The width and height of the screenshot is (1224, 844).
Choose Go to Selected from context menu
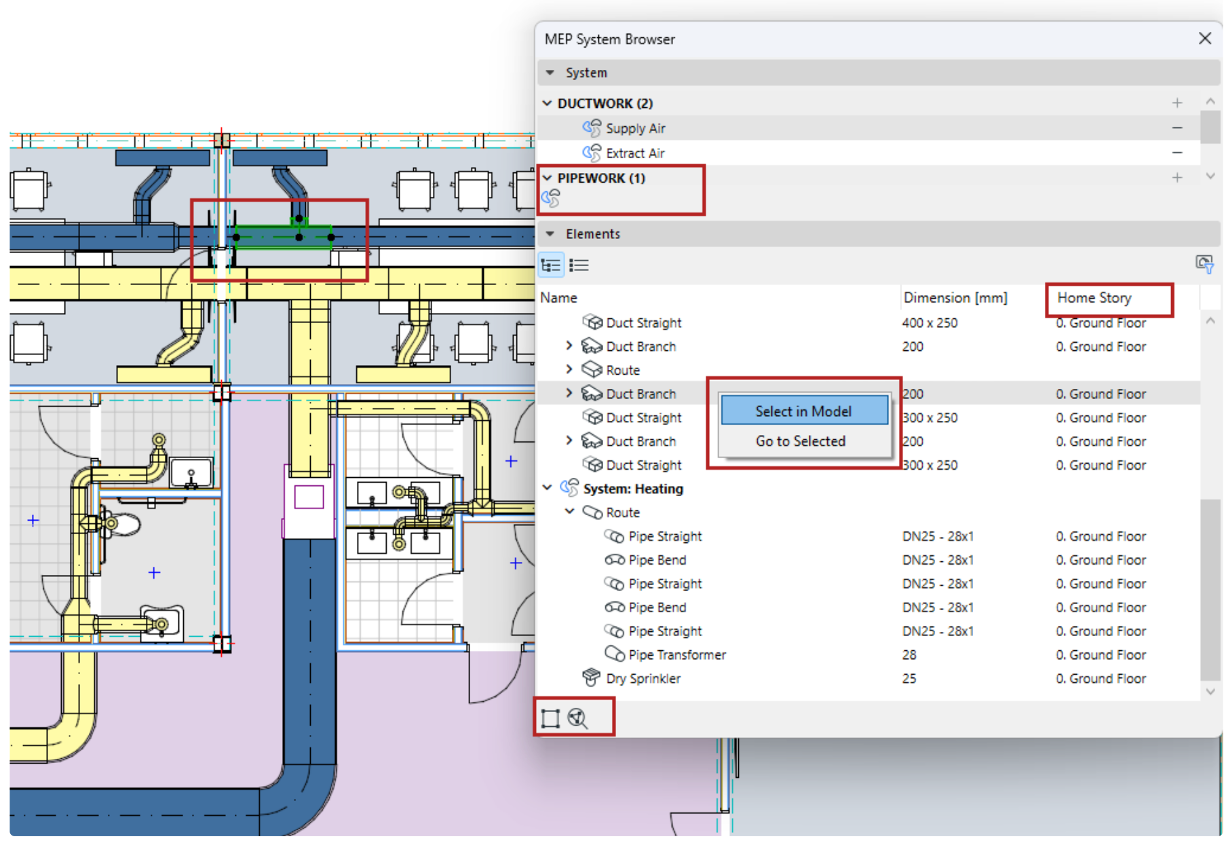click(x=800, y=441)
